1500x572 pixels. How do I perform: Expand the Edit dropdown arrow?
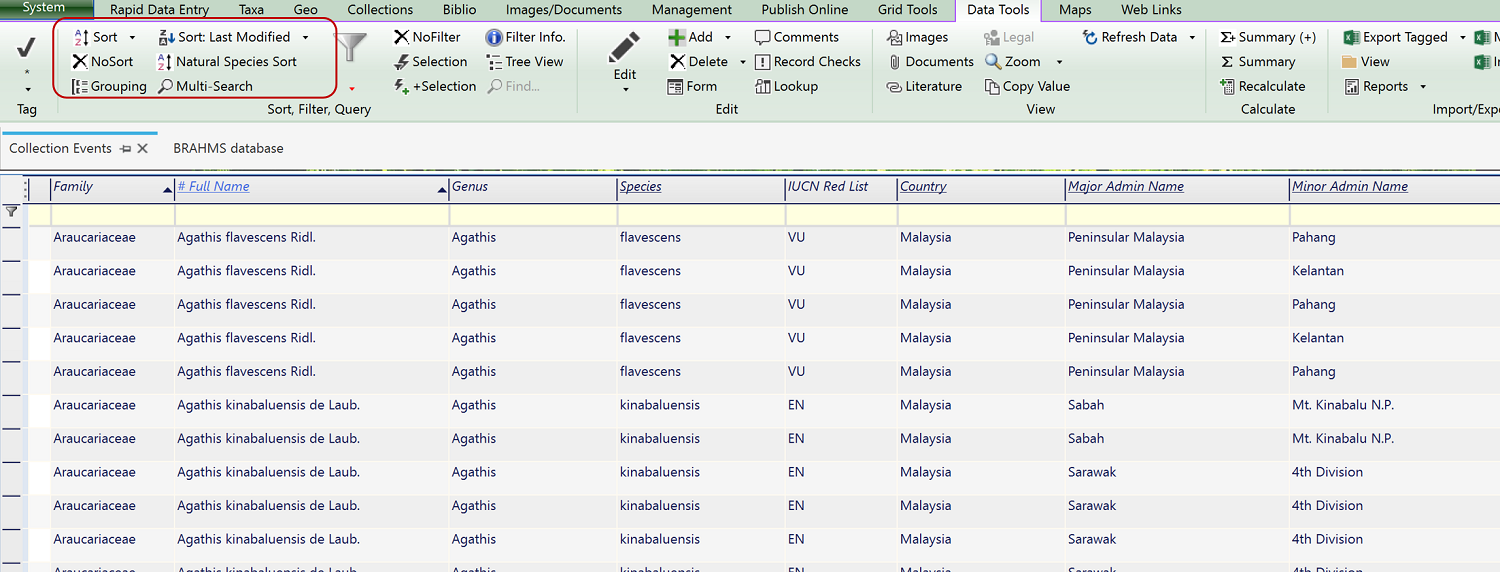pos(625,89)
